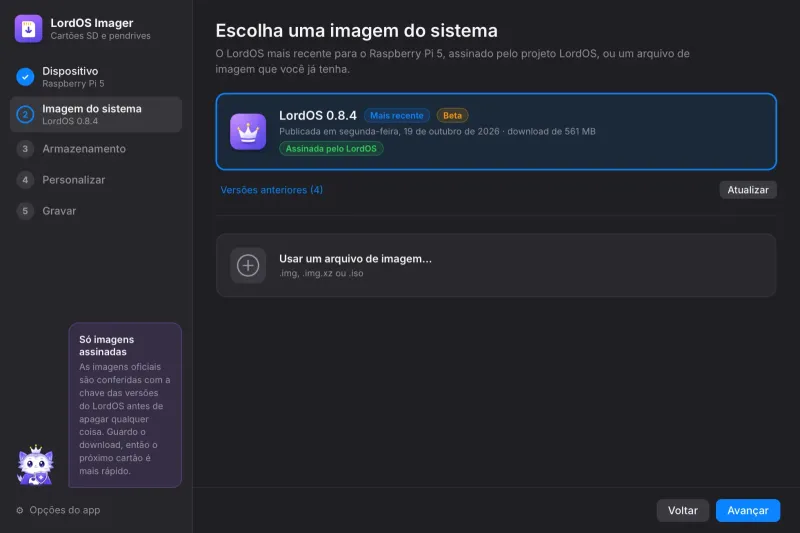Click the Beta badge
Image resolution: width=800 pixels, height=533 pixels.
(452, 116)
